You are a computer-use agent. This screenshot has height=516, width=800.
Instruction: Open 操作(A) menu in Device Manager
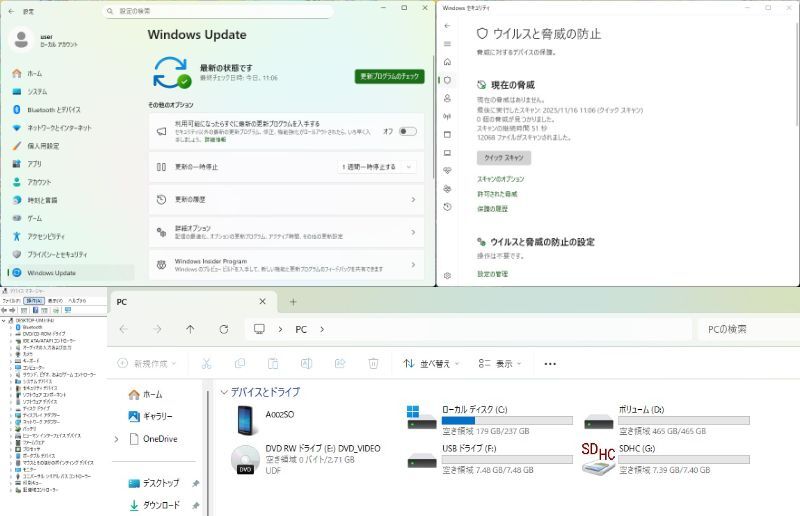[x=34, y=301]
